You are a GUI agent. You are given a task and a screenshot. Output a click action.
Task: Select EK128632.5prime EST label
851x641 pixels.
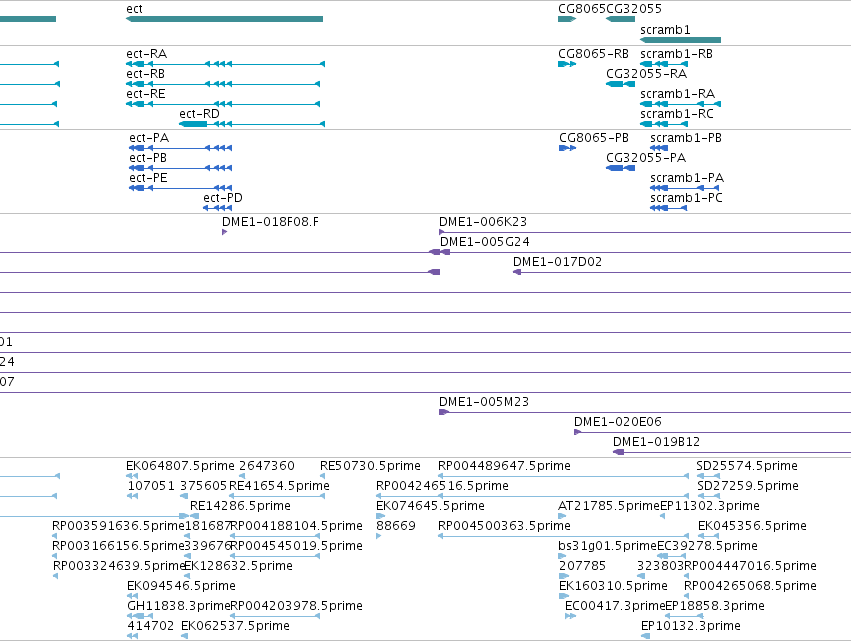coord(239,567)
